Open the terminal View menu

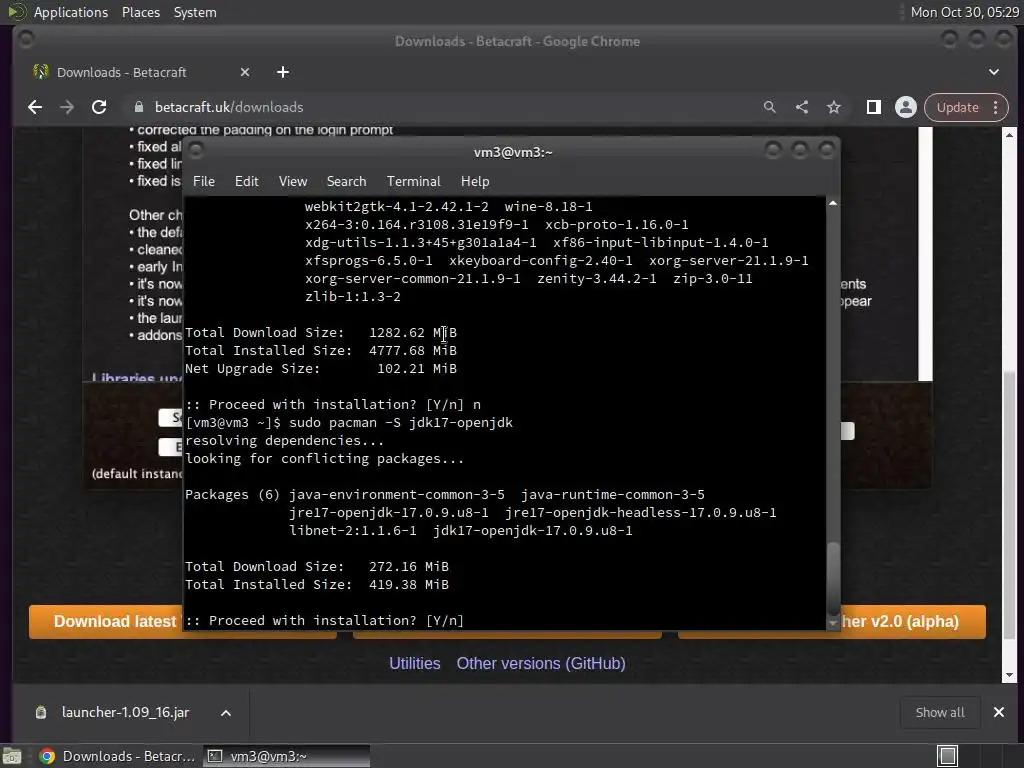pyautogui.click(x=293, y=182)
